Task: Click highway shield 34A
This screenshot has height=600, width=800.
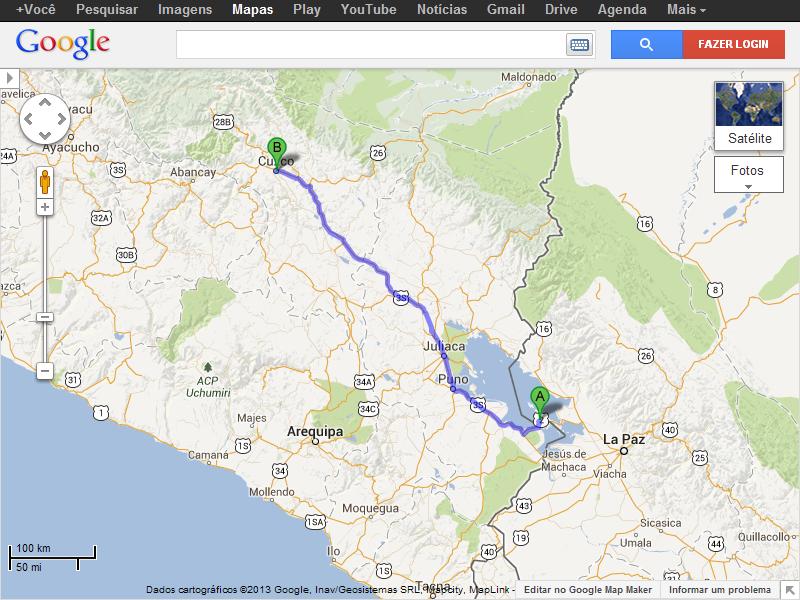Action: click(x=364, y=381)
